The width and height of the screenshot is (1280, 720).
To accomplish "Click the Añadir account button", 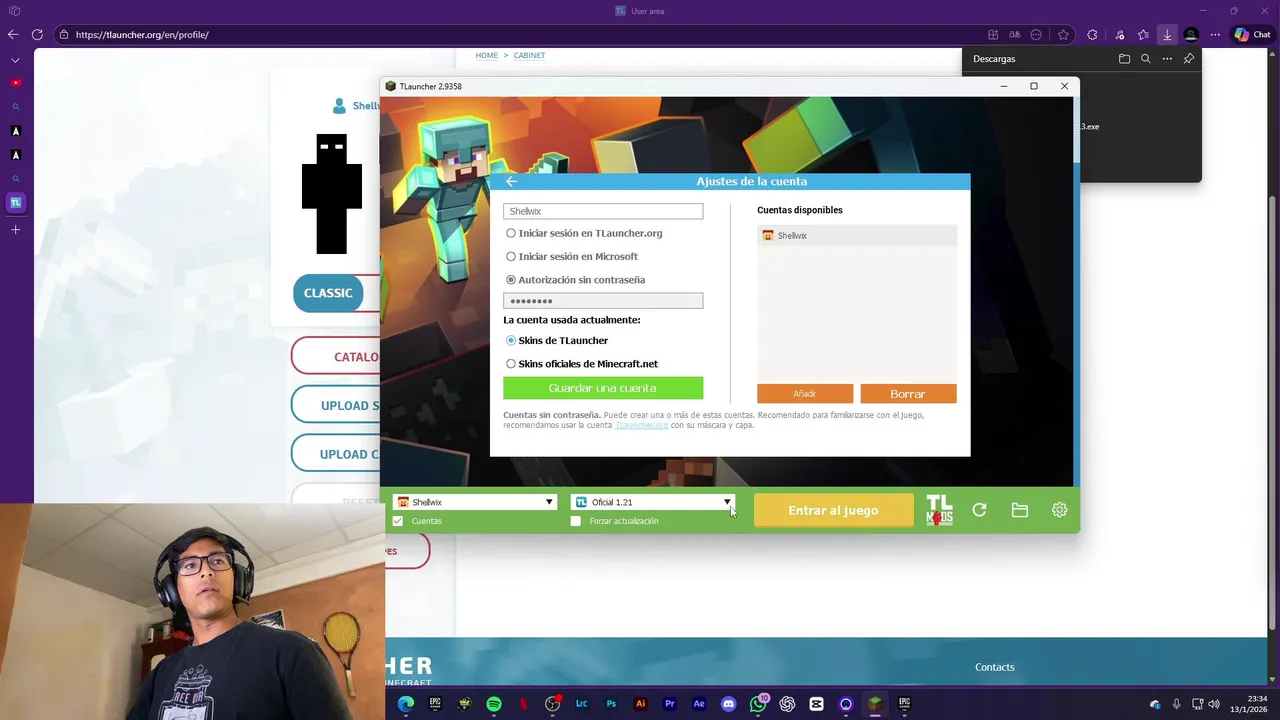I will 805,394.
